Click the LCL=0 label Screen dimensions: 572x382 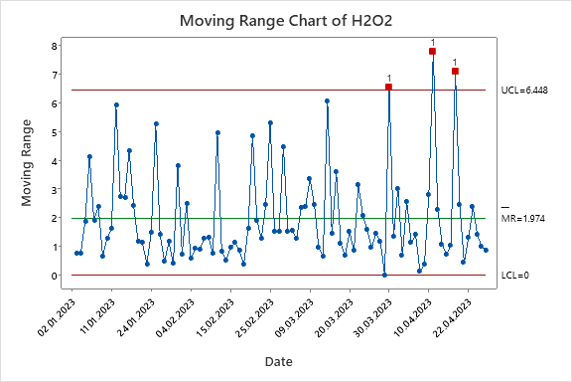pyautogui.click(x=515, y=275)
